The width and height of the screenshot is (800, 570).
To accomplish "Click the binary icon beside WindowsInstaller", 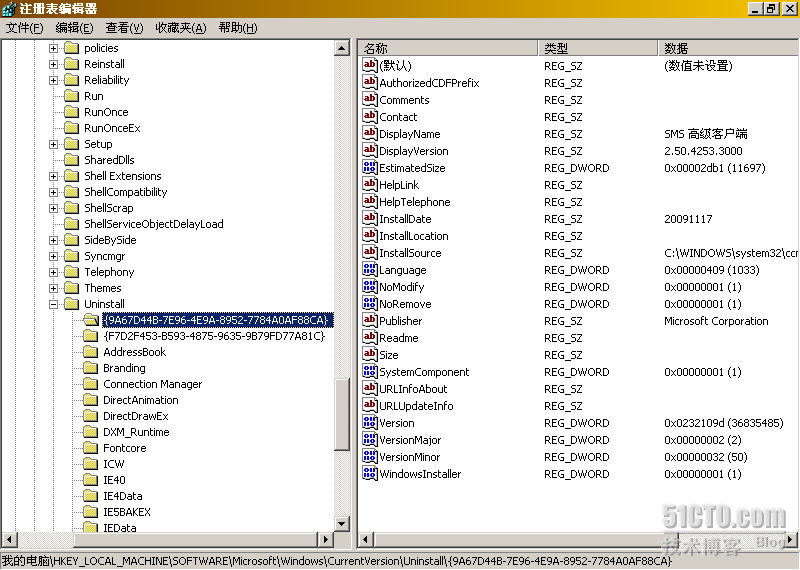I will 369,474.
